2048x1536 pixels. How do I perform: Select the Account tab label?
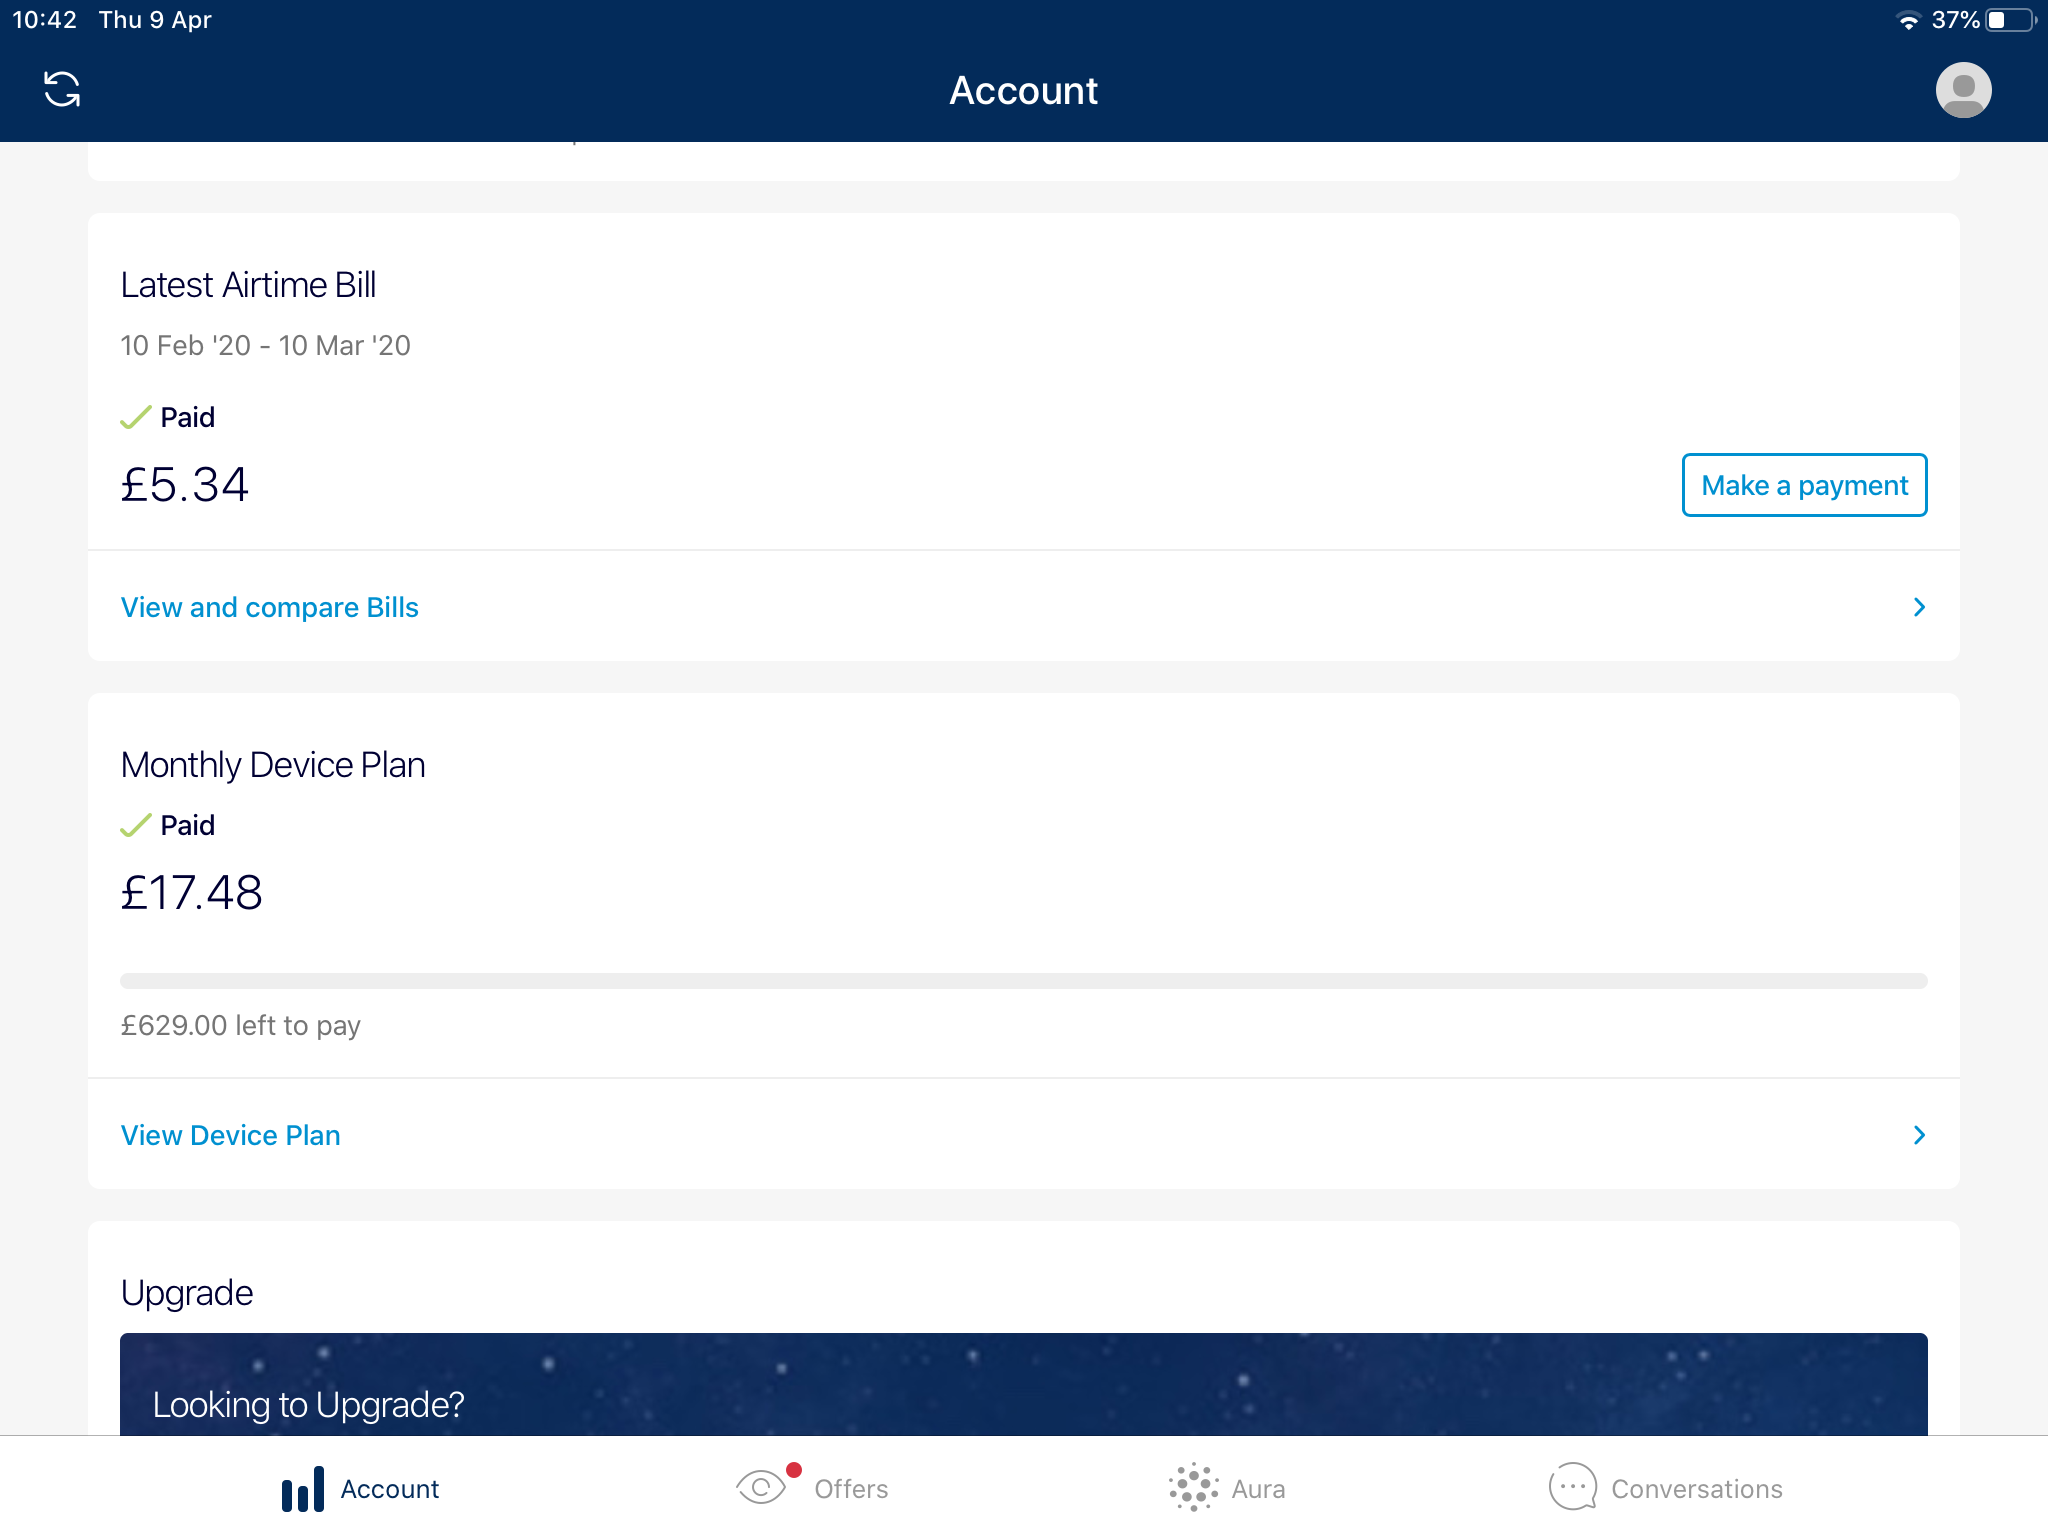pyautogui.click(x=390, y=1489)
